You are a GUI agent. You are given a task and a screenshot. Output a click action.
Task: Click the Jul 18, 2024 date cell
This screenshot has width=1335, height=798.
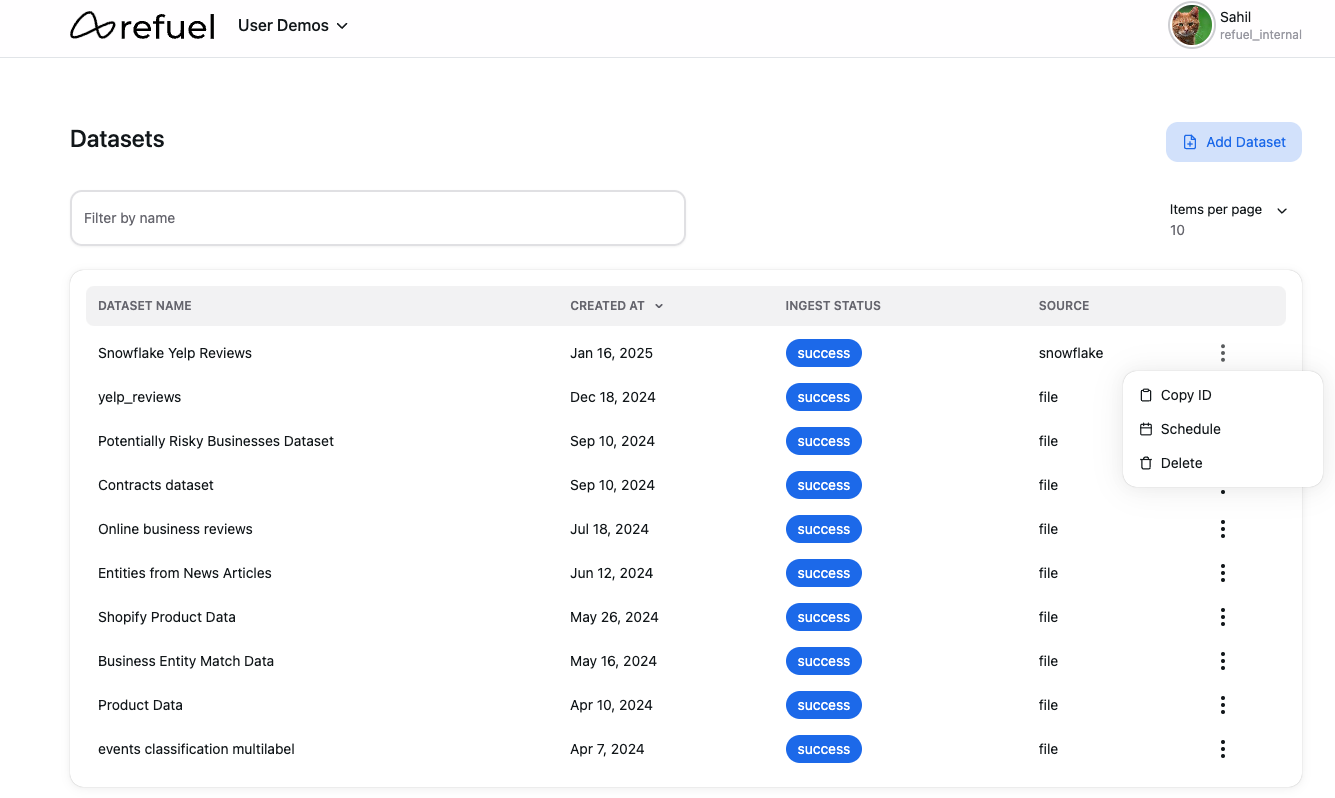[x=609, y=529]
